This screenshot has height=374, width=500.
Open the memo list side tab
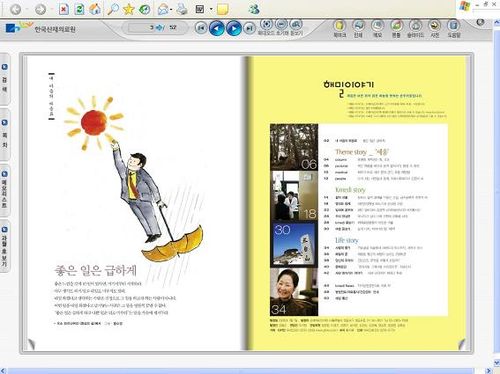[x=4, y=190]
